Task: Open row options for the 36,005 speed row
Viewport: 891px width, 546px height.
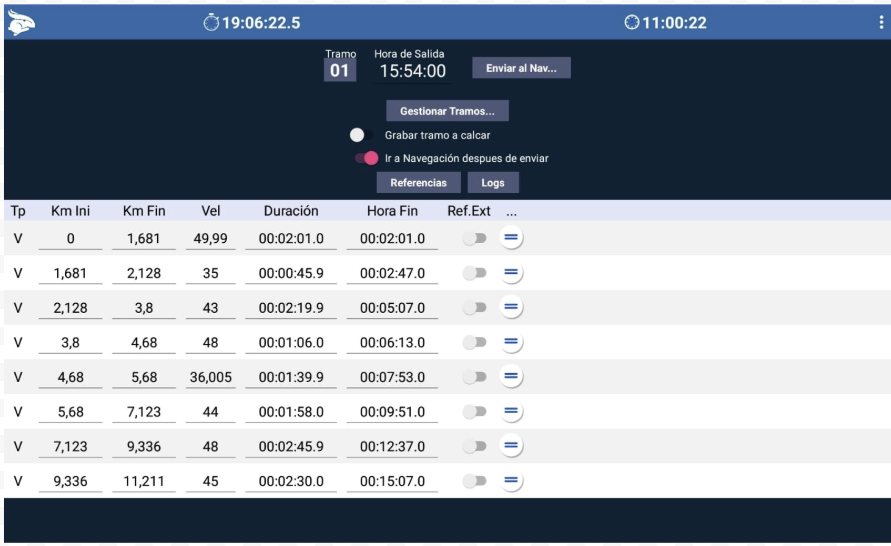Action: point(510,376)
